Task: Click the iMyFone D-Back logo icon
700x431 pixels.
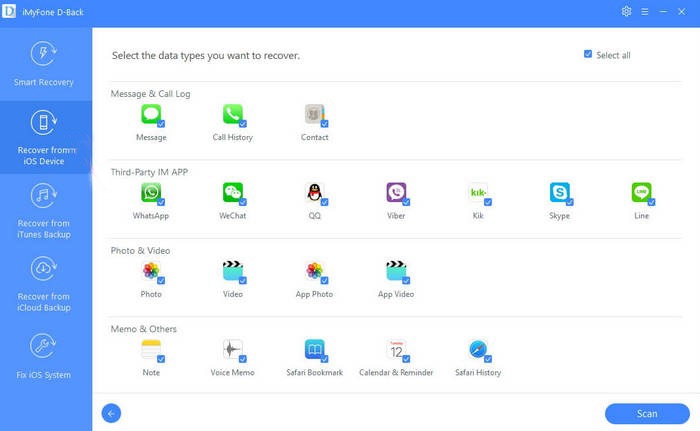Action: pyautogui.click(x=9, y=12)
